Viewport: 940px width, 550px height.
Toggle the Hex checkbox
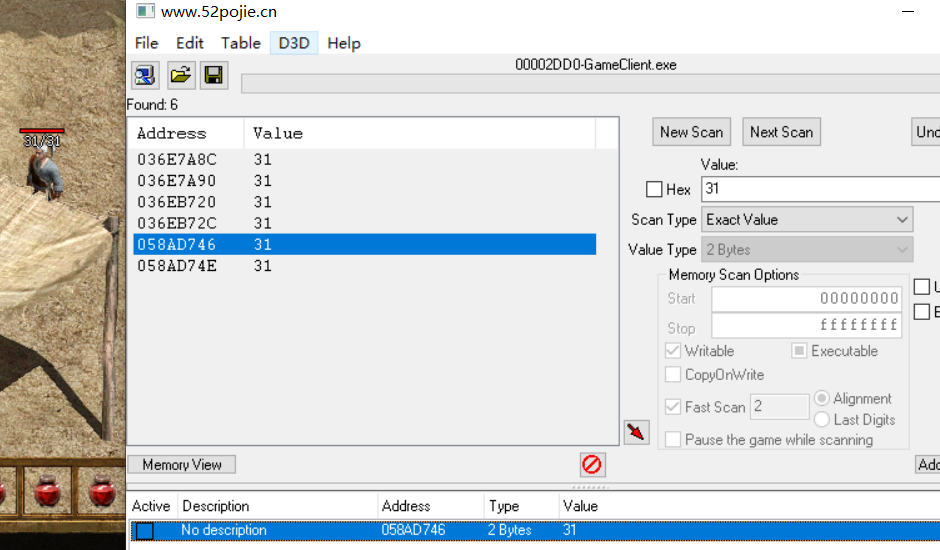pos(654,190)
